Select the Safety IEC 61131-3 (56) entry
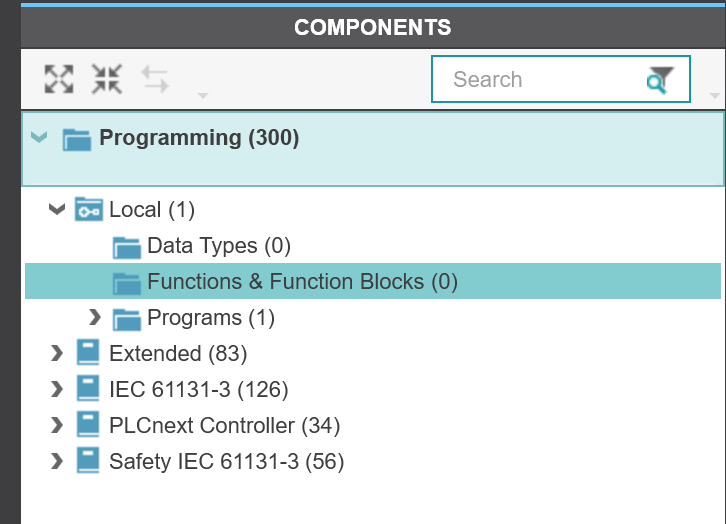Viewport: 726px width, 524px height. coord(226,462)
